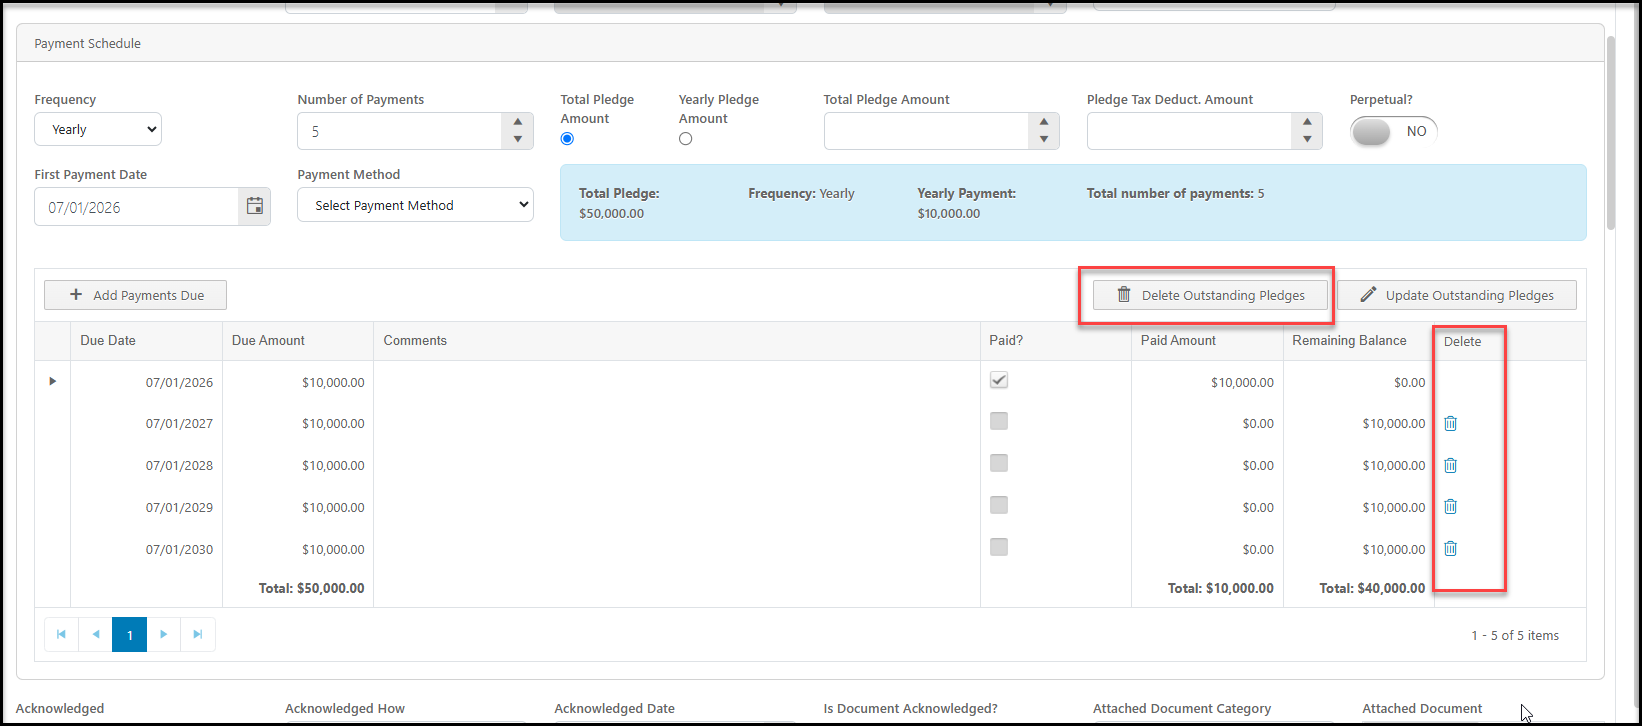Toggle the Perpetual switch
The height and width of the screenshot is (726, 1642).
click(x=1394, y=131)
